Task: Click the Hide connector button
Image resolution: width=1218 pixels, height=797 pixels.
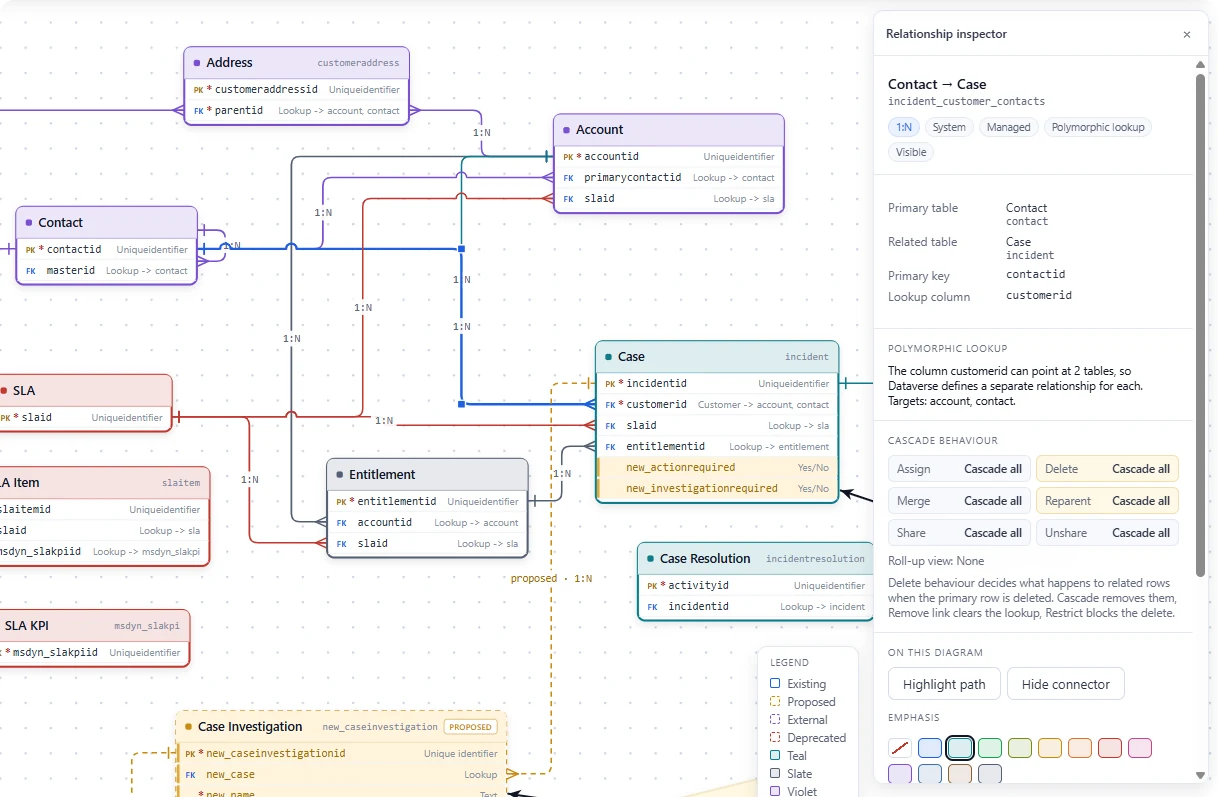Action: tap(1066, 684)
